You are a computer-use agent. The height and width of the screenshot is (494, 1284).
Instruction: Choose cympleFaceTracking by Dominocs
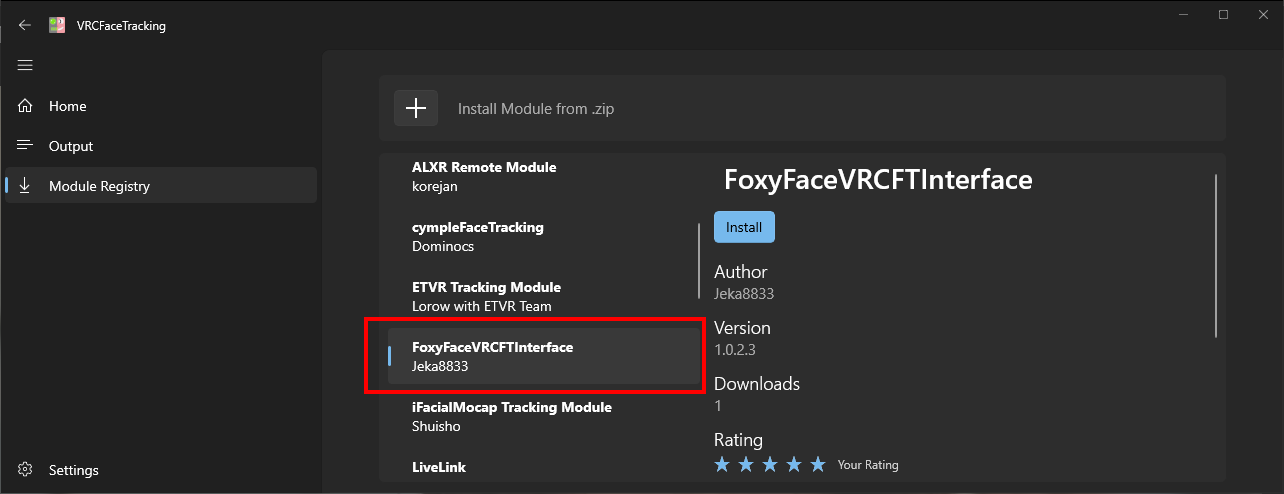click(477, 236)
